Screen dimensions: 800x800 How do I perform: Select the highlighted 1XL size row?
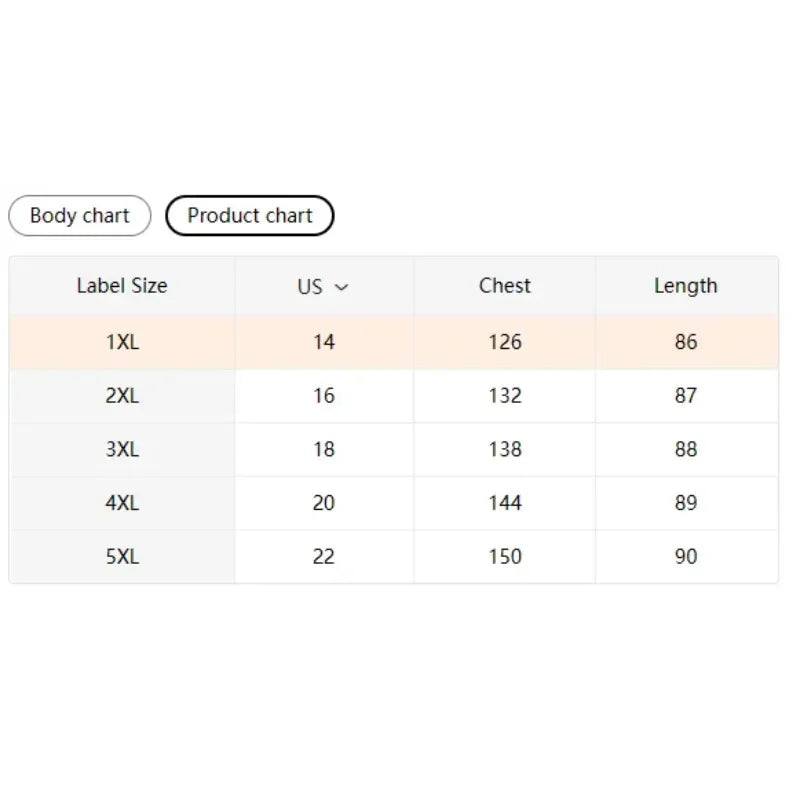(122, 342)
